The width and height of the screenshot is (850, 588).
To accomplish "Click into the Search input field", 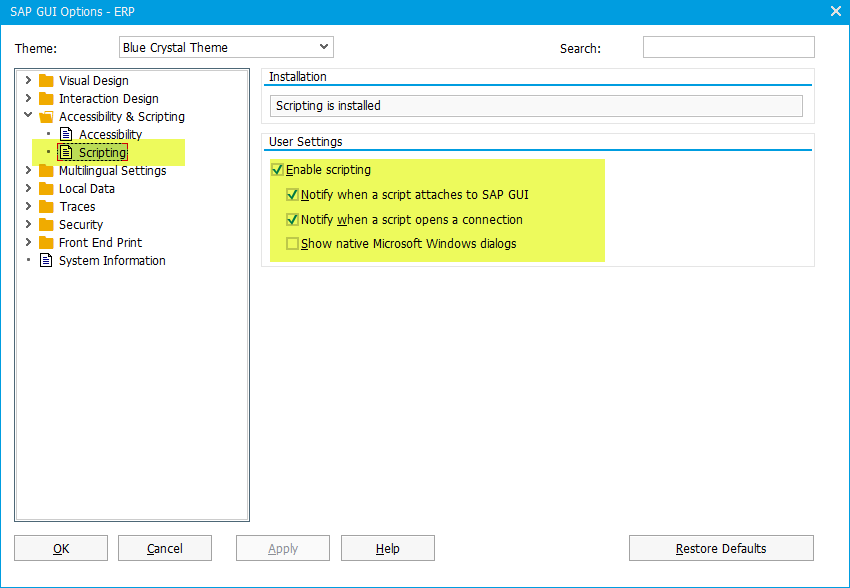I will click(x=729, y=47).
